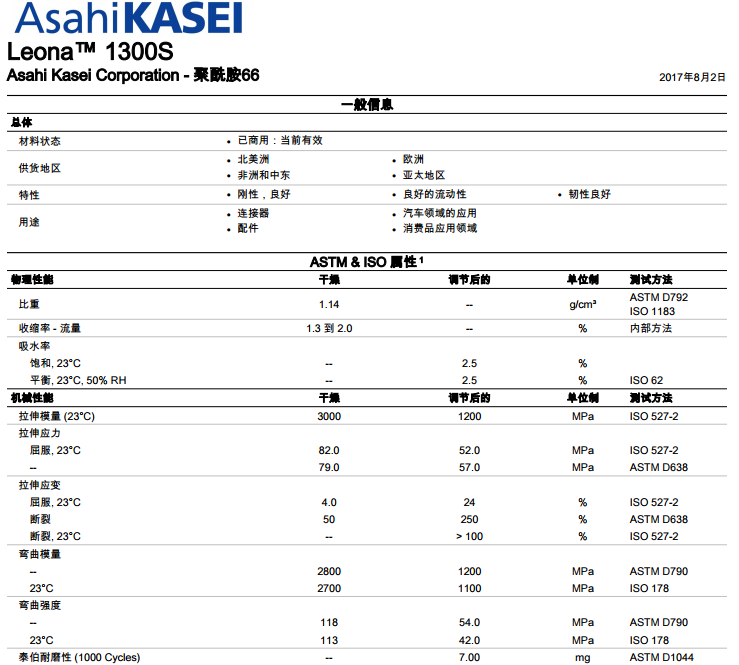The image size is (739, 665).
Task: Select the '拉伸应力' row label
Action: pyautogui.click(x=40, y=433)
